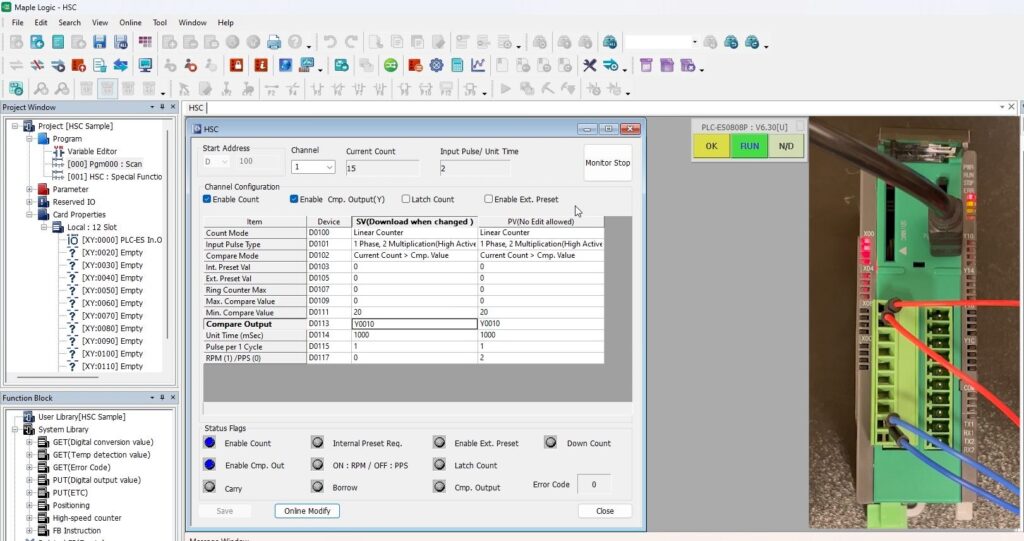Click the Close button in HSC dialog
This screenshot has height=541, width=1024.
(x=605, y=511)
